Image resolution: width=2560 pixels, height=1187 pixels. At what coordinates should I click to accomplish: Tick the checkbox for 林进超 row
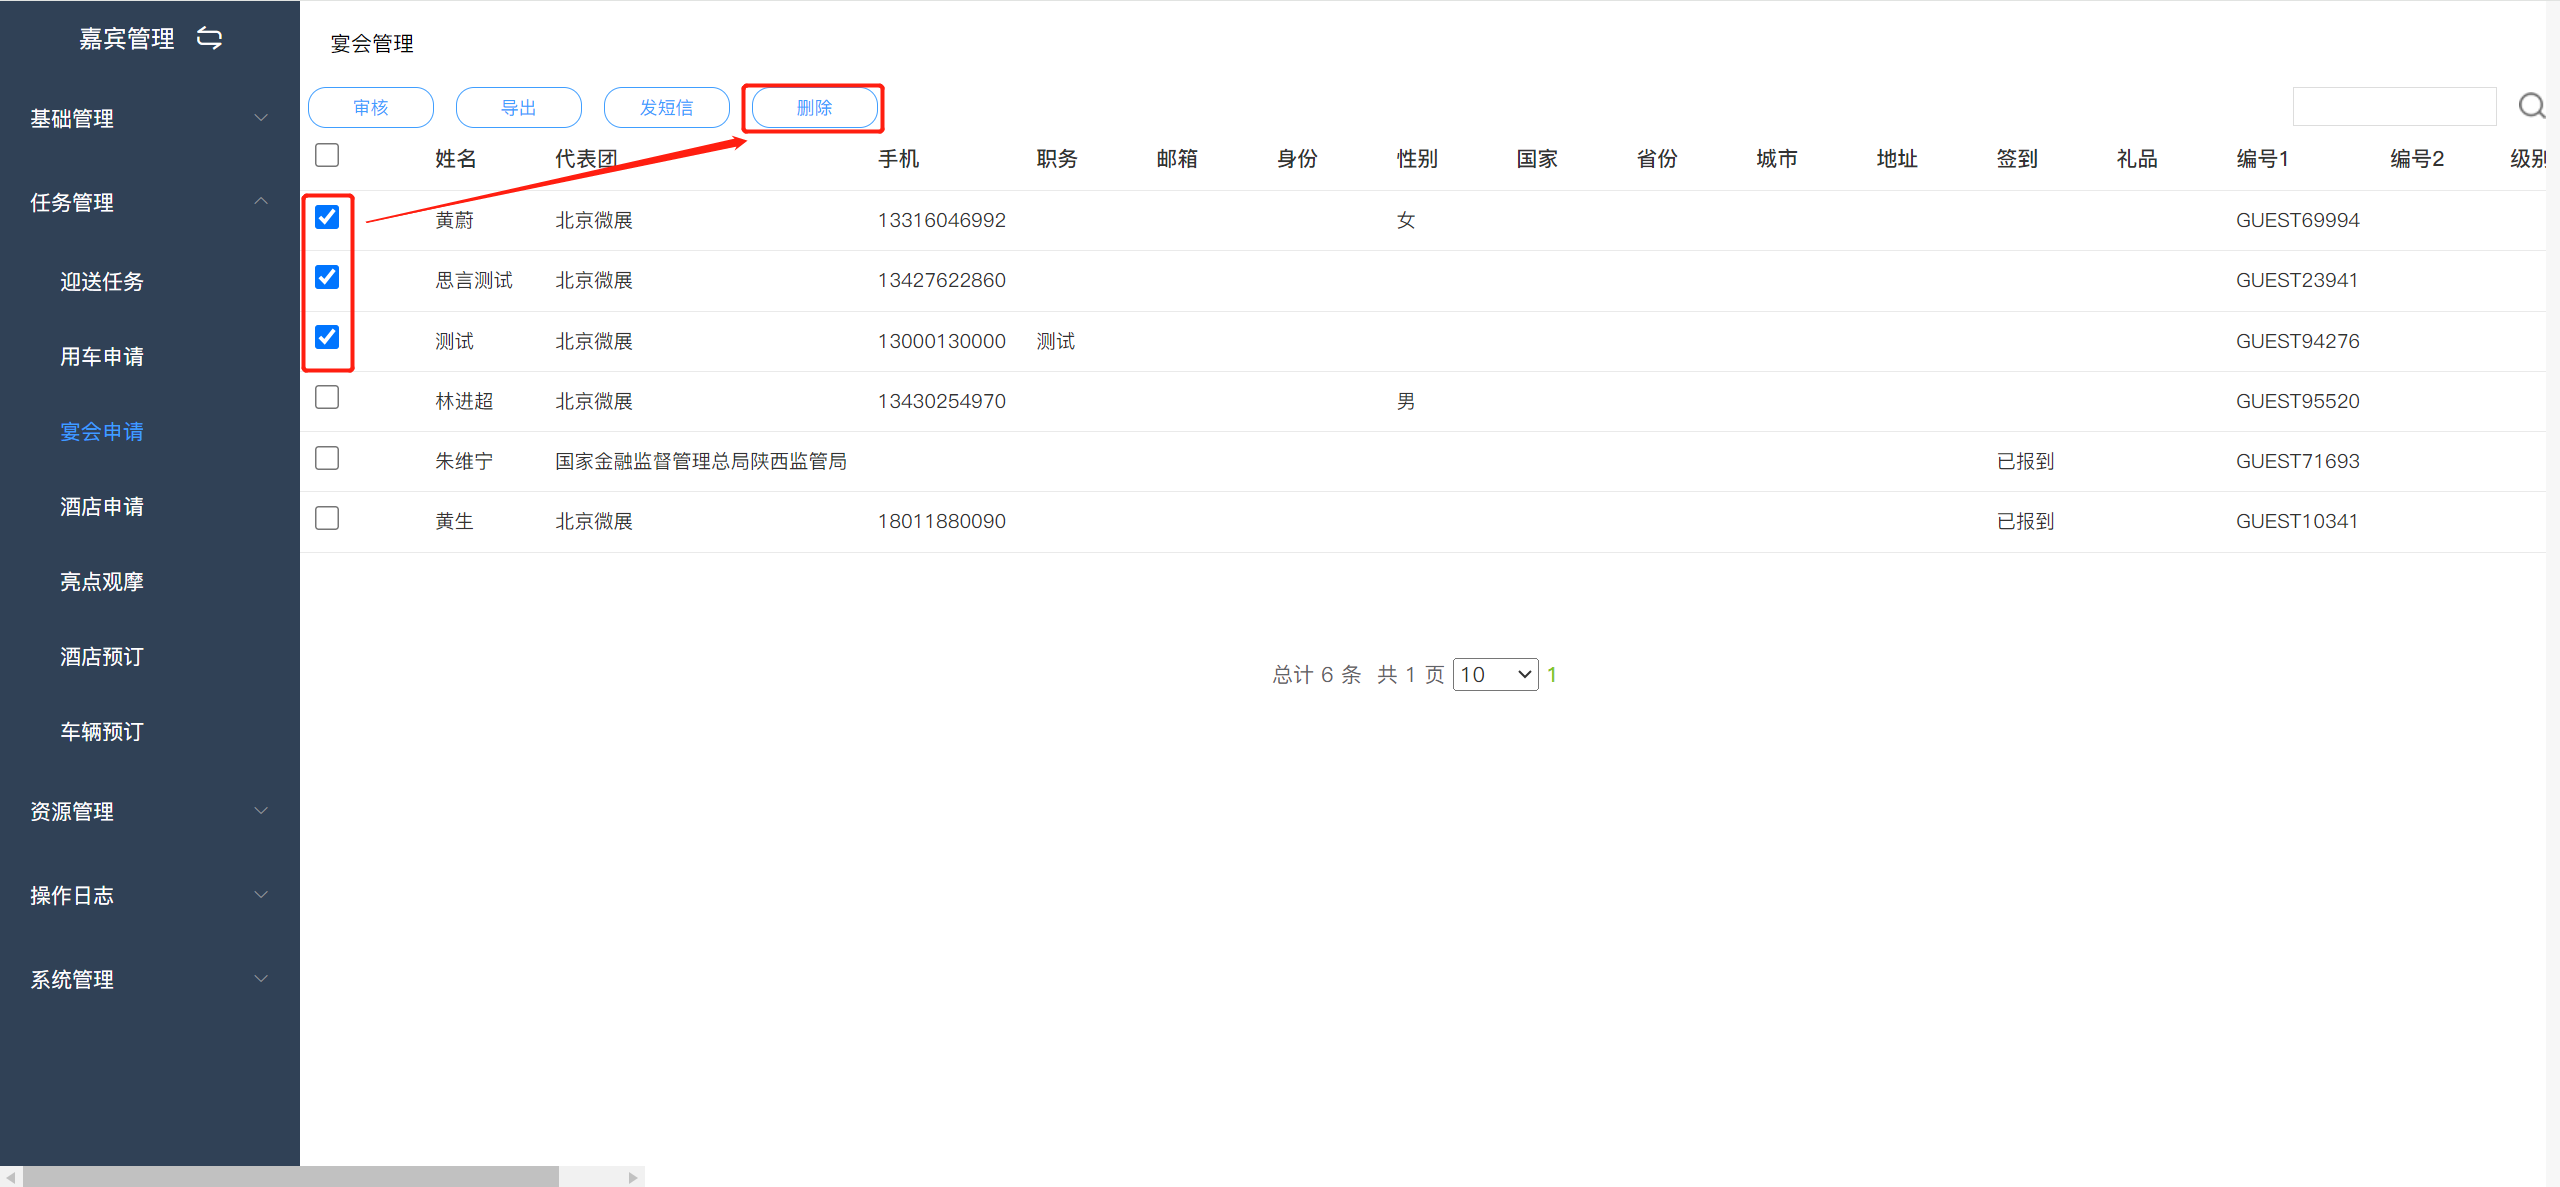pyautogui.click(x=327, y=397)
